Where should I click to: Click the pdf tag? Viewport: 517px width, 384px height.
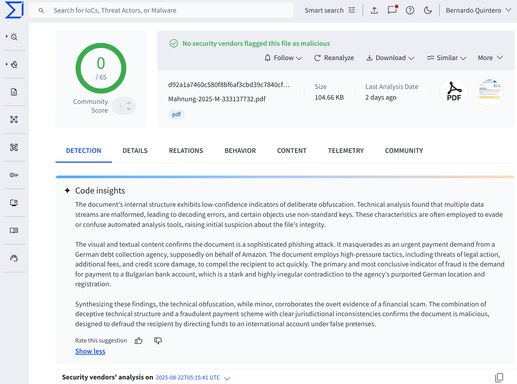(176, 114)
